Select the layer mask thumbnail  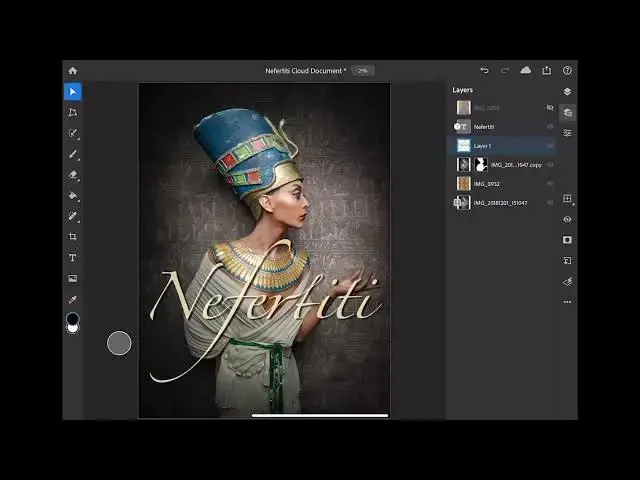[x=481, y=165]
